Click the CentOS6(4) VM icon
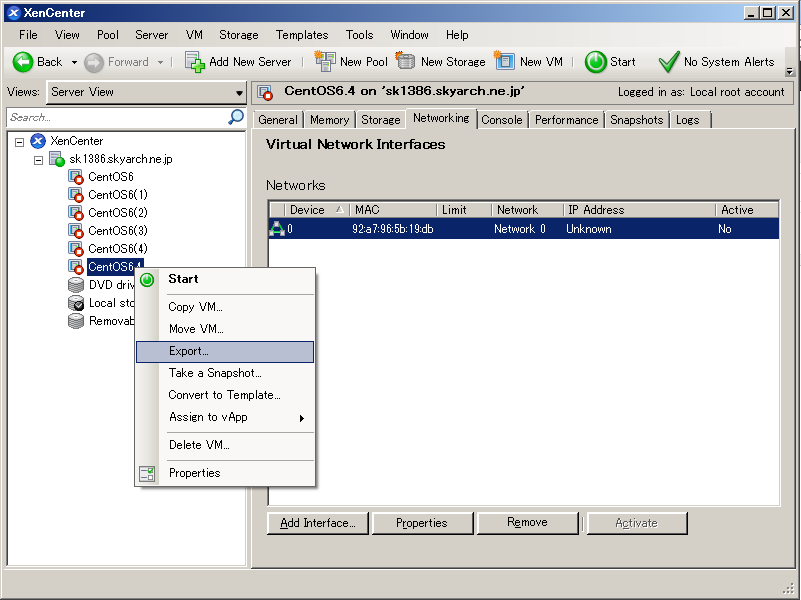This screenshot has width=801, height=600. (76, 249)
